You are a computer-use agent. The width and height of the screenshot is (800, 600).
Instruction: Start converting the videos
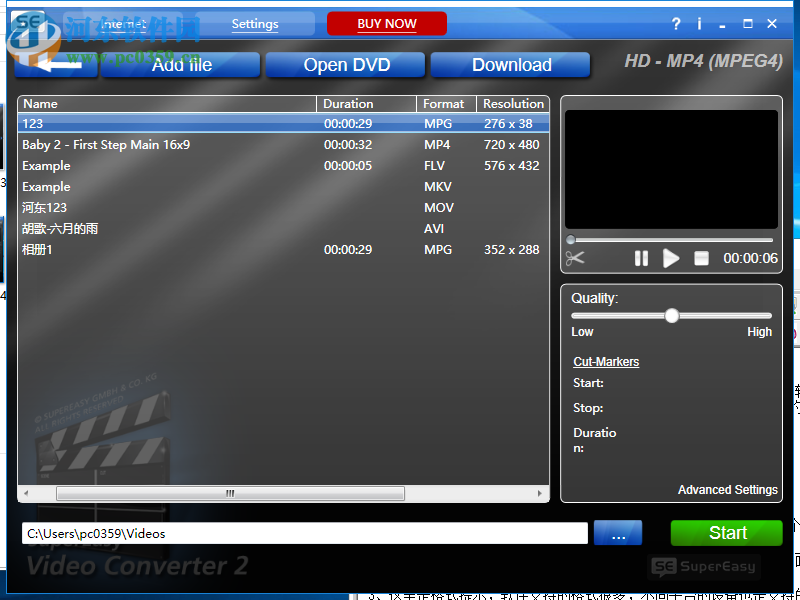pyautogui.click(x=726, y=533)
